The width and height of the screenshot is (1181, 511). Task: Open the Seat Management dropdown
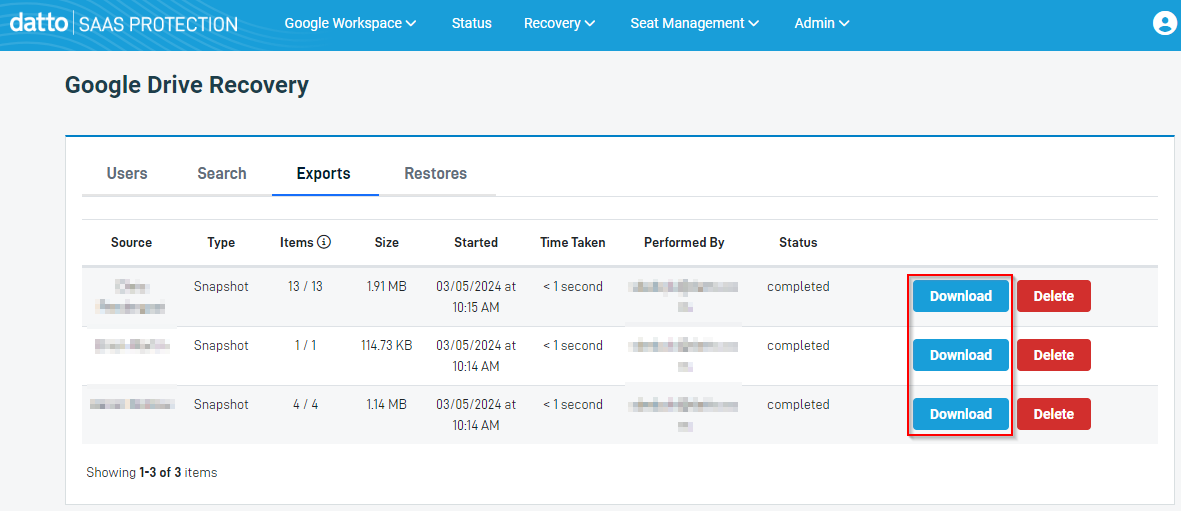coord(694,23)
